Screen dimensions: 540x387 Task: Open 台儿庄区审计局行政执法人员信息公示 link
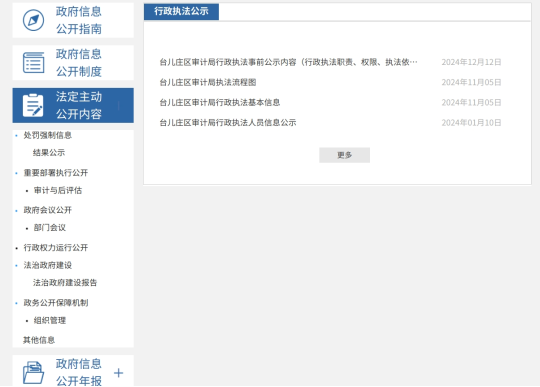pos(228,123)
